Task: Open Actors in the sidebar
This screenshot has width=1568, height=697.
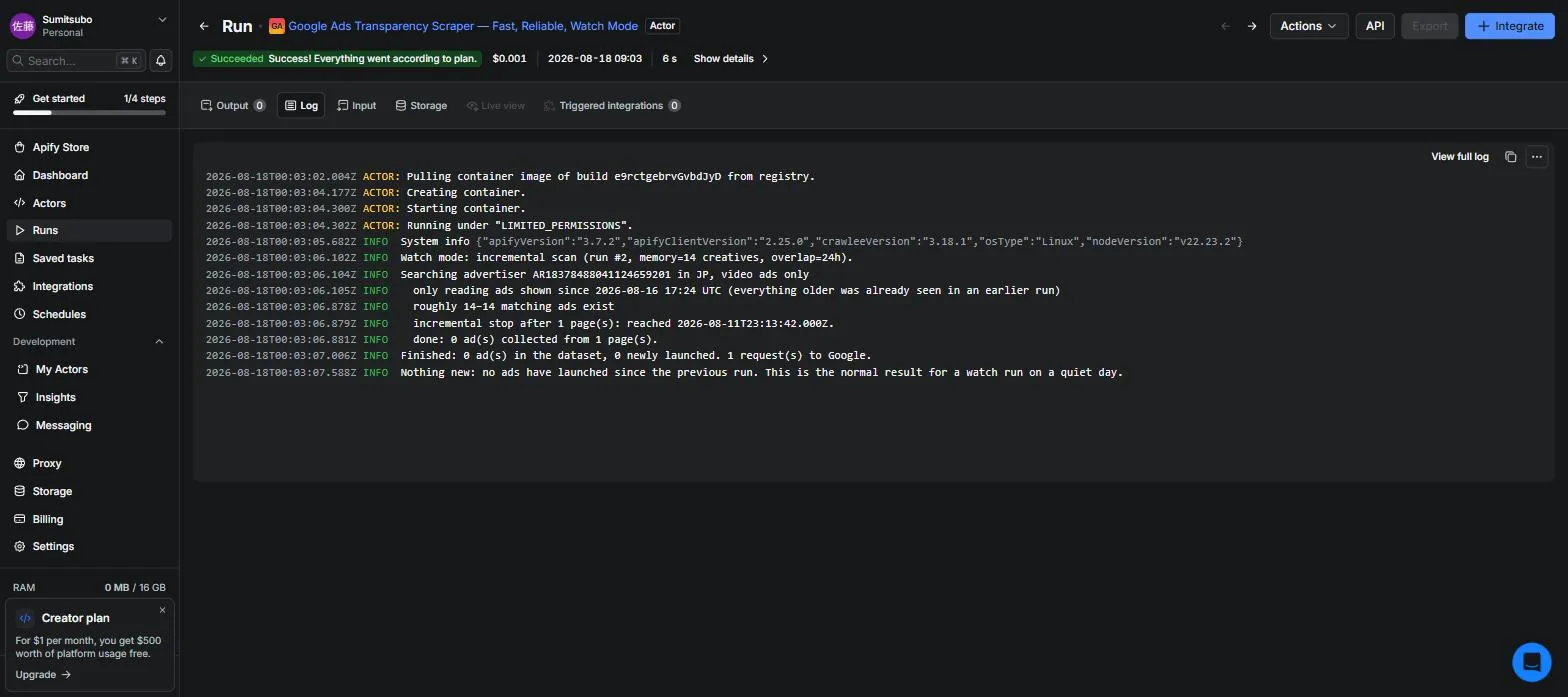Action: tap(89, 203)
